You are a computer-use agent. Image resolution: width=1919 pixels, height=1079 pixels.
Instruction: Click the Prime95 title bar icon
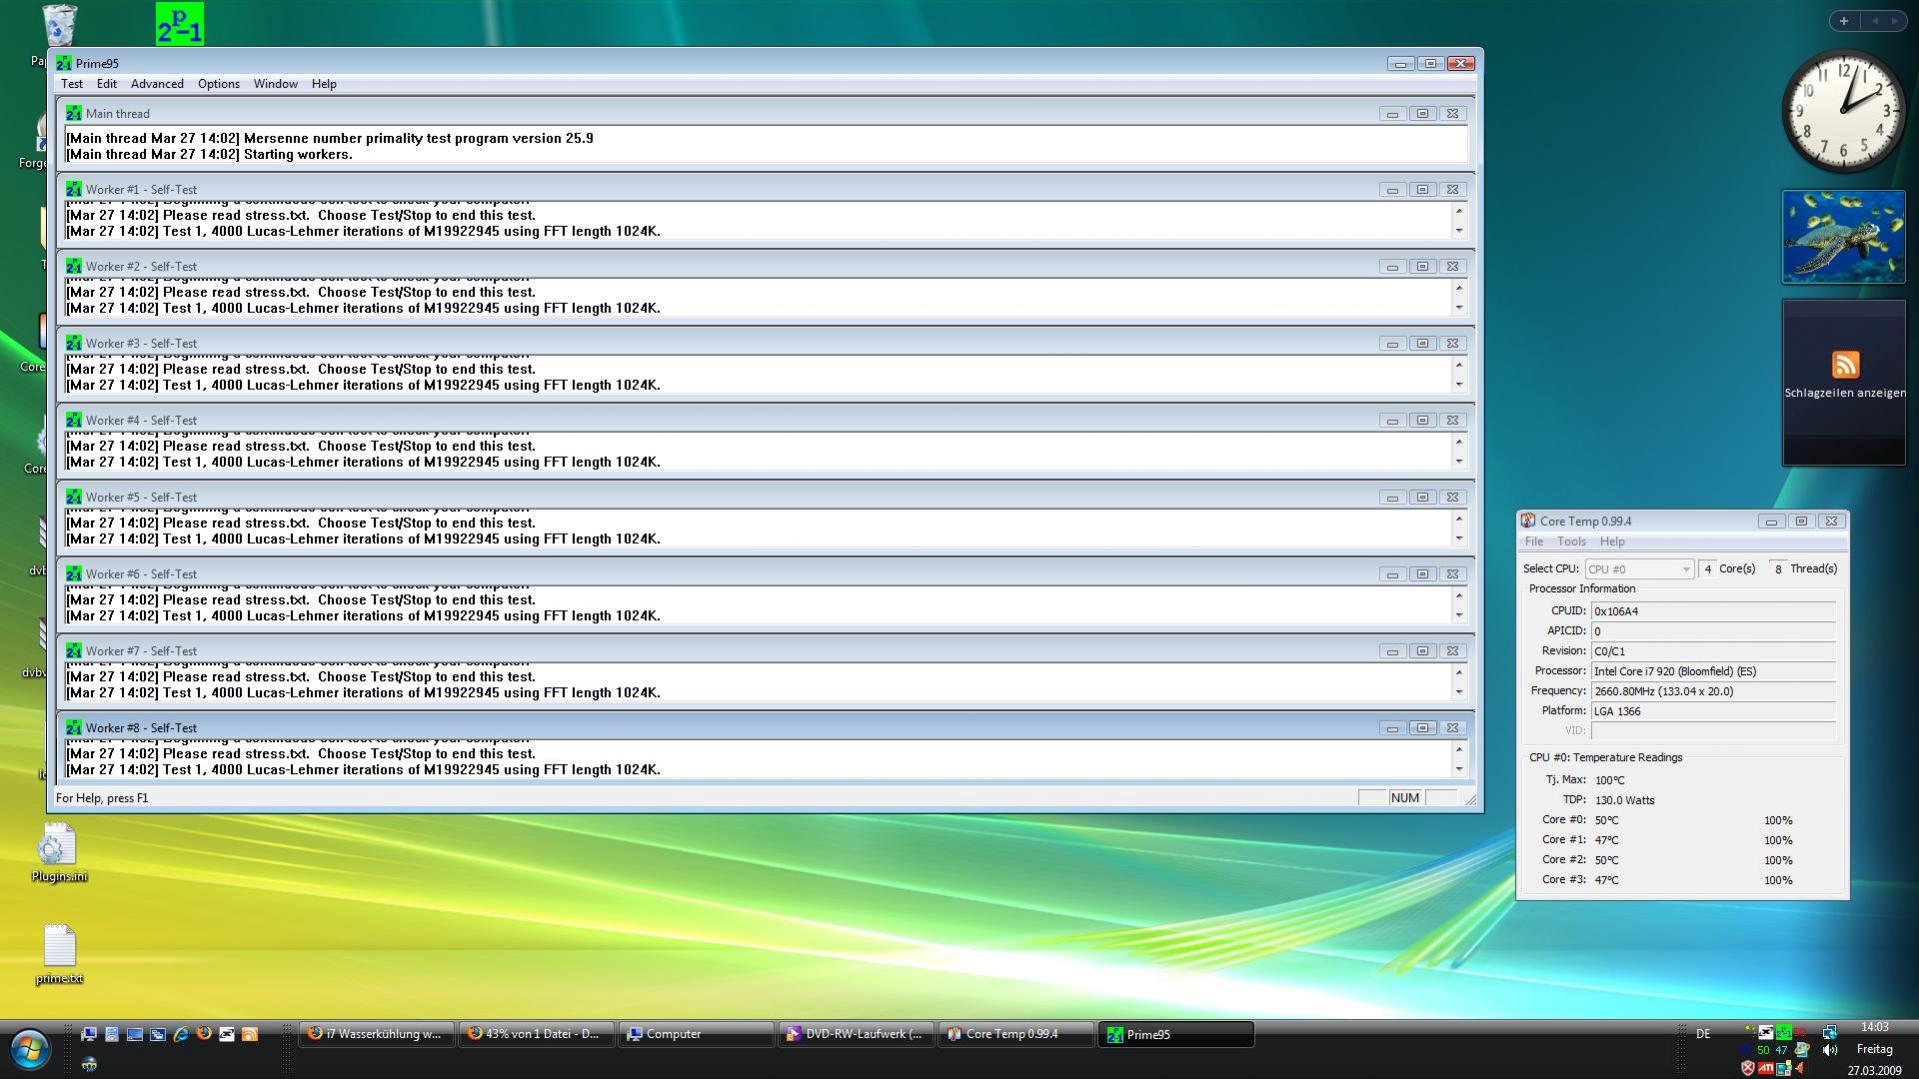point(64,63)
